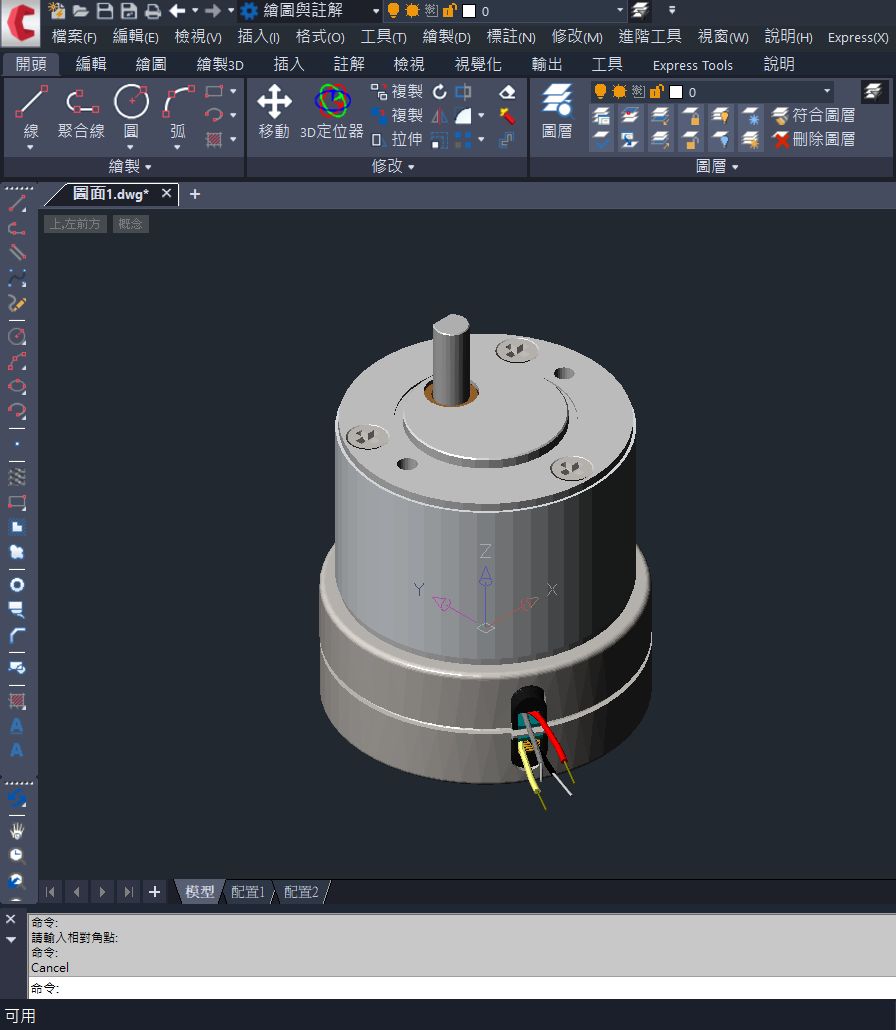Click the visual style label 概念

coord(130,224)
